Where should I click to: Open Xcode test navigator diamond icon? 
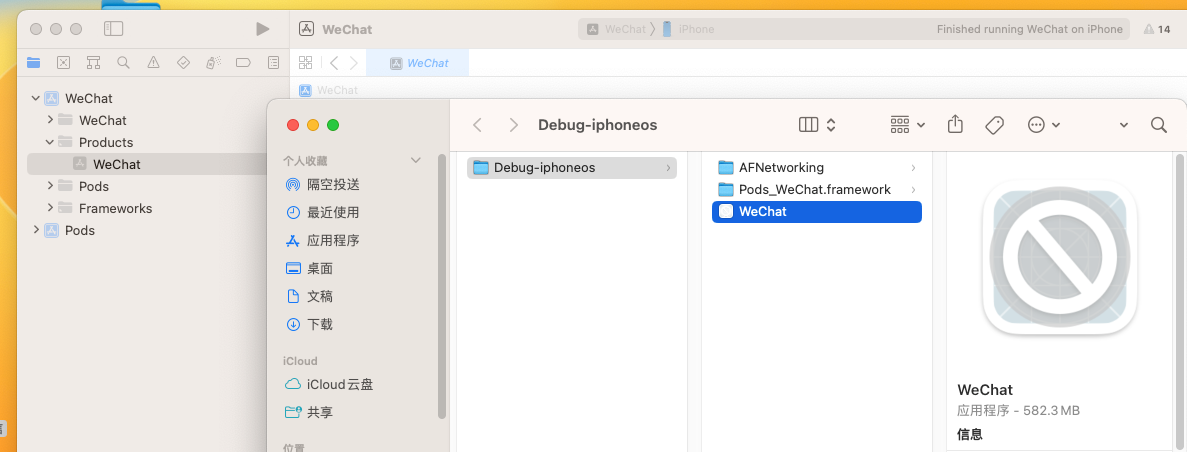183,63
